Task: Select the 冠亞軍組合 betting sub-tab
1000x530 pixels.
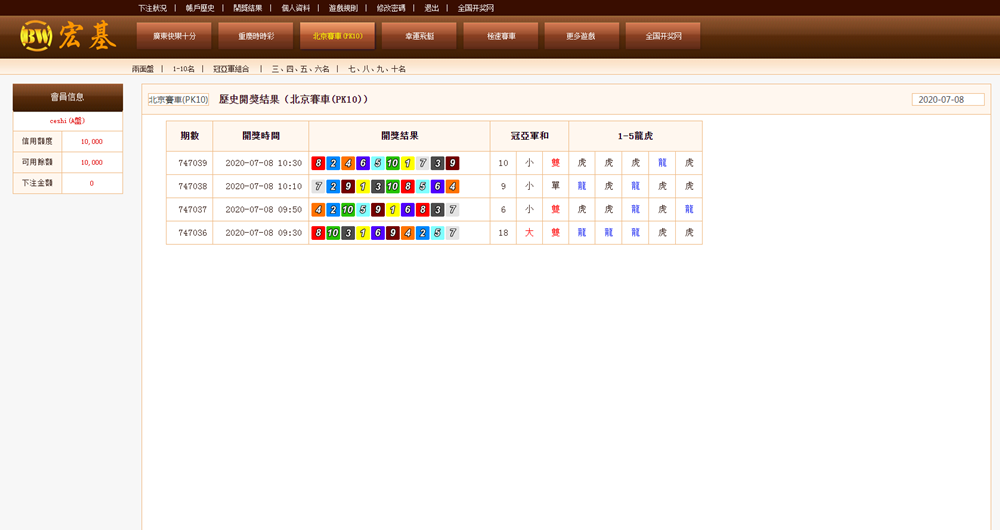Action: tap(231, 69)
